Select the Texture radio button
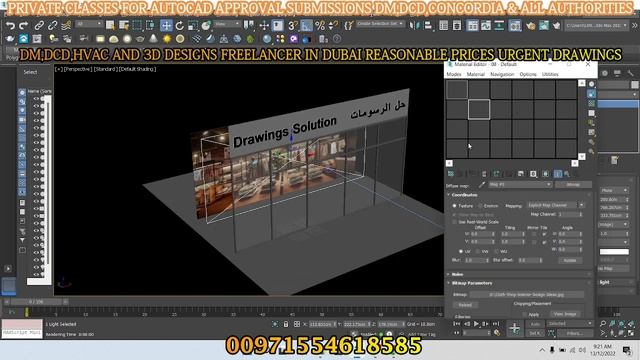 454,206
